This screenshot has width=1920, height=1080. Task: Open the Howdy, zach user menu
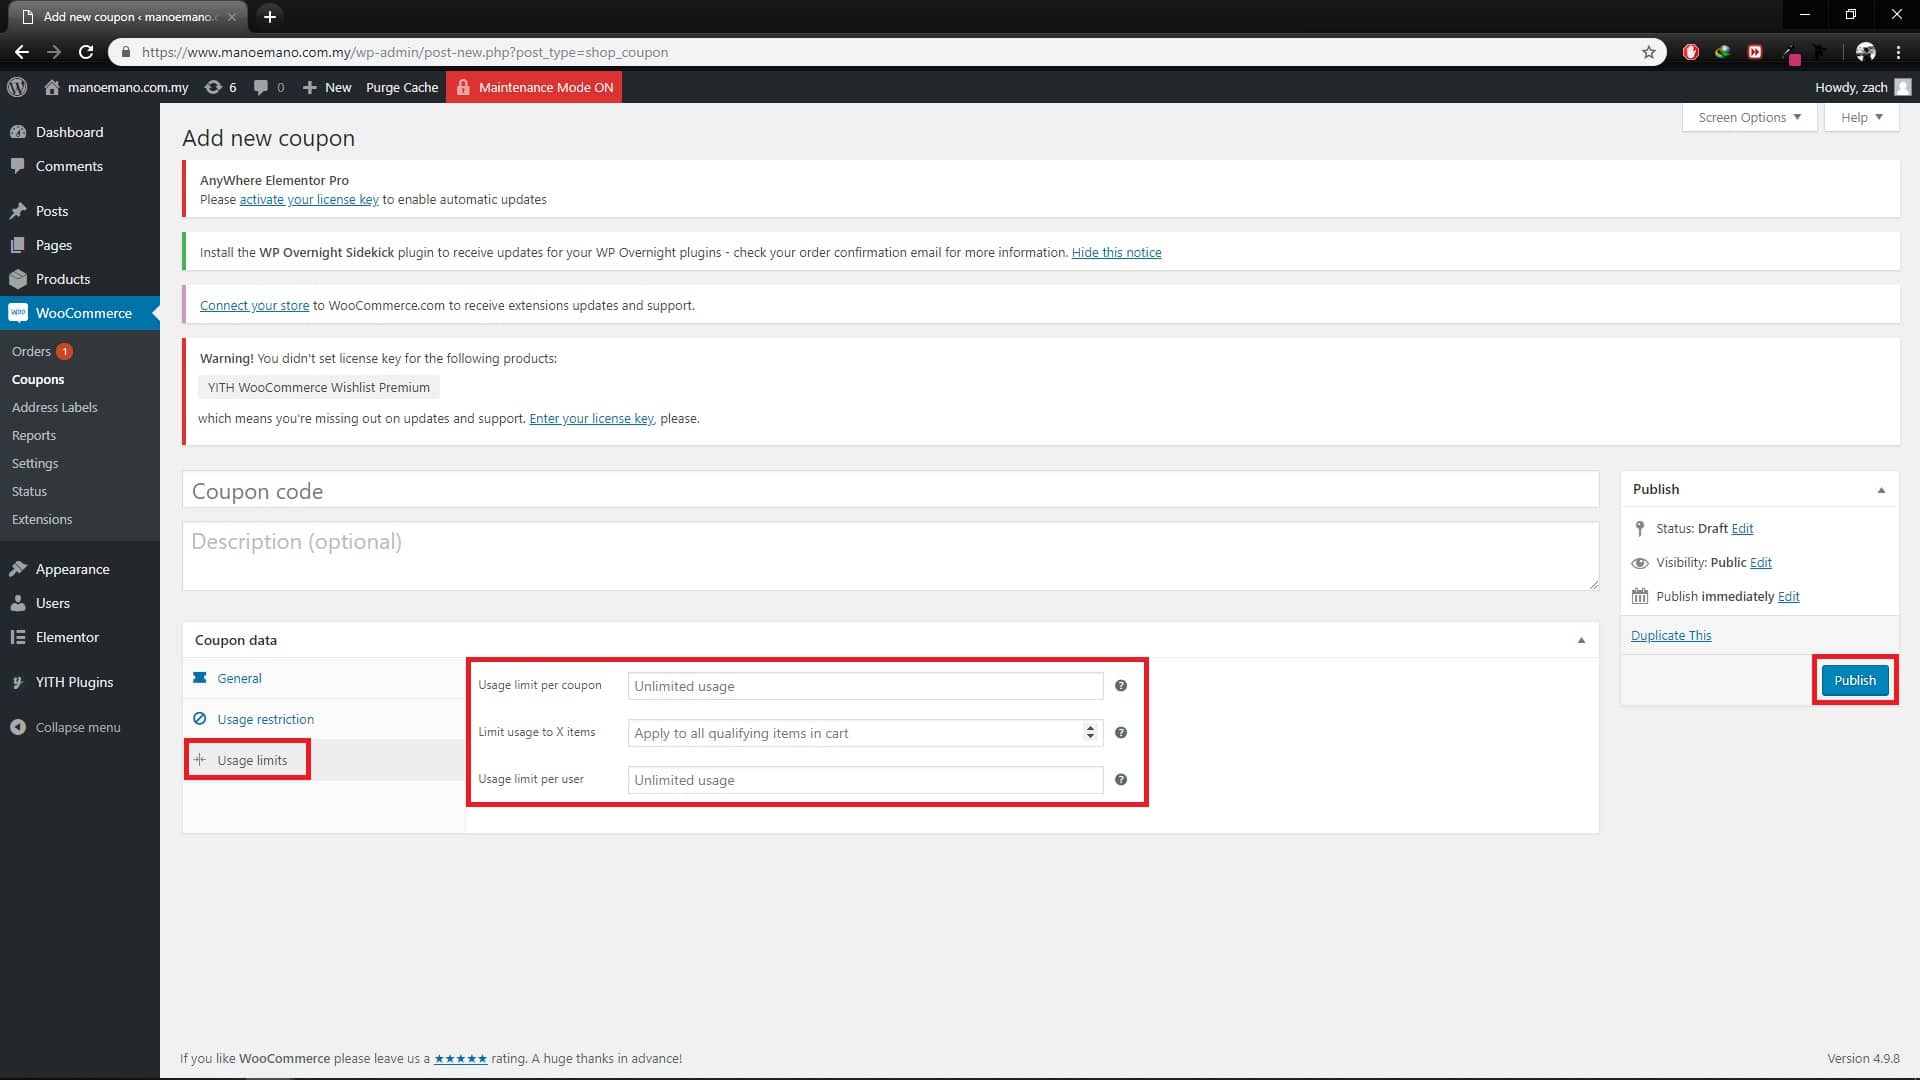[1862, 87]
